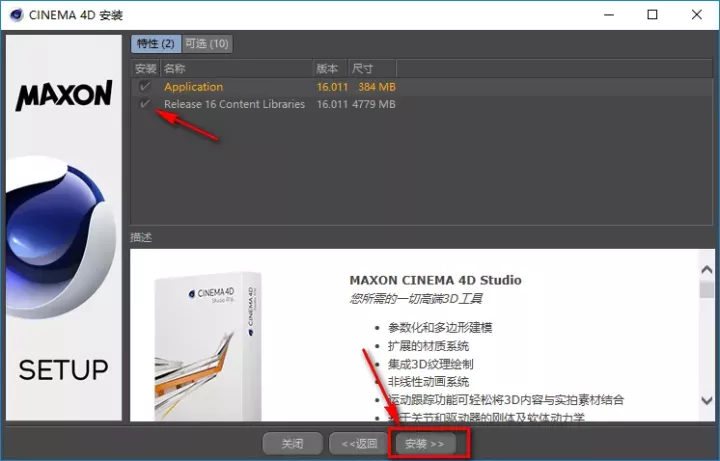
Task: Click the 关闭 button
Action: [x=292, y=443]
